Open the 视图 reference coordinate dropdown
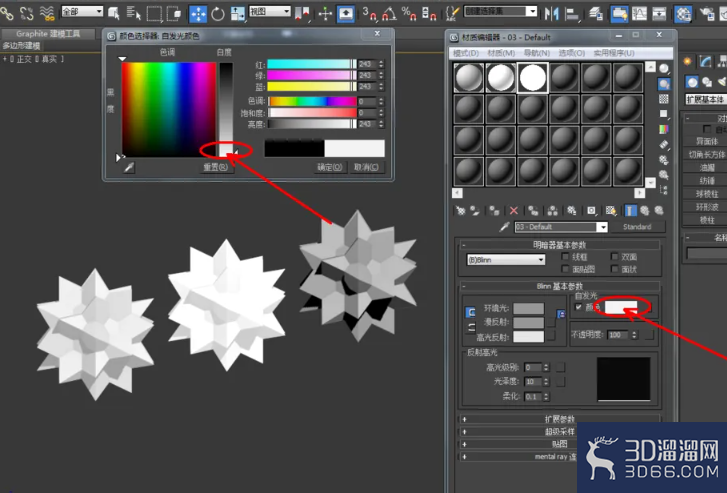727x493 pixels. click(x=270, y=12)
